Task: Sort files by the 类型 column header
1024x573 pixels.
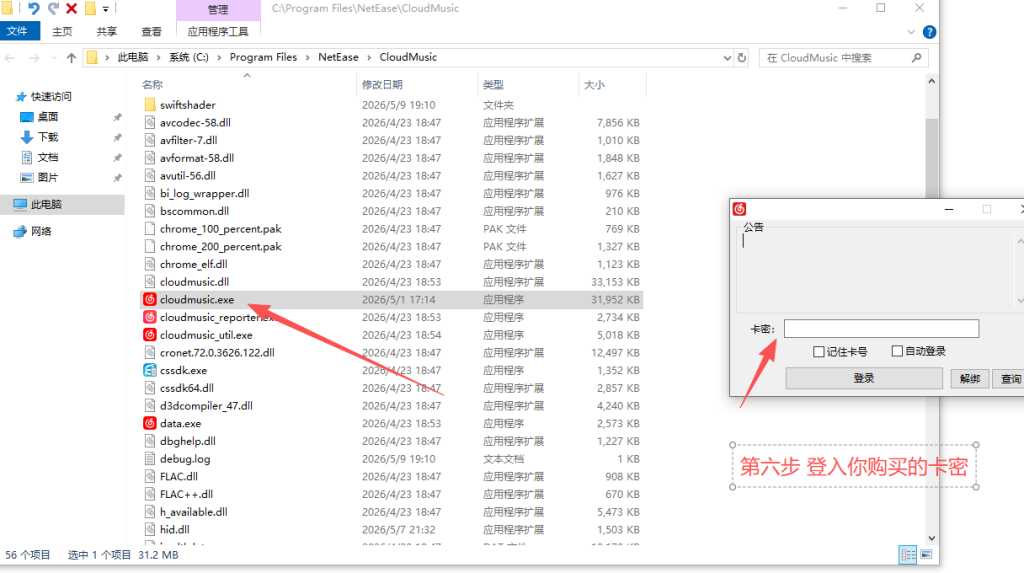Action: 493,84
